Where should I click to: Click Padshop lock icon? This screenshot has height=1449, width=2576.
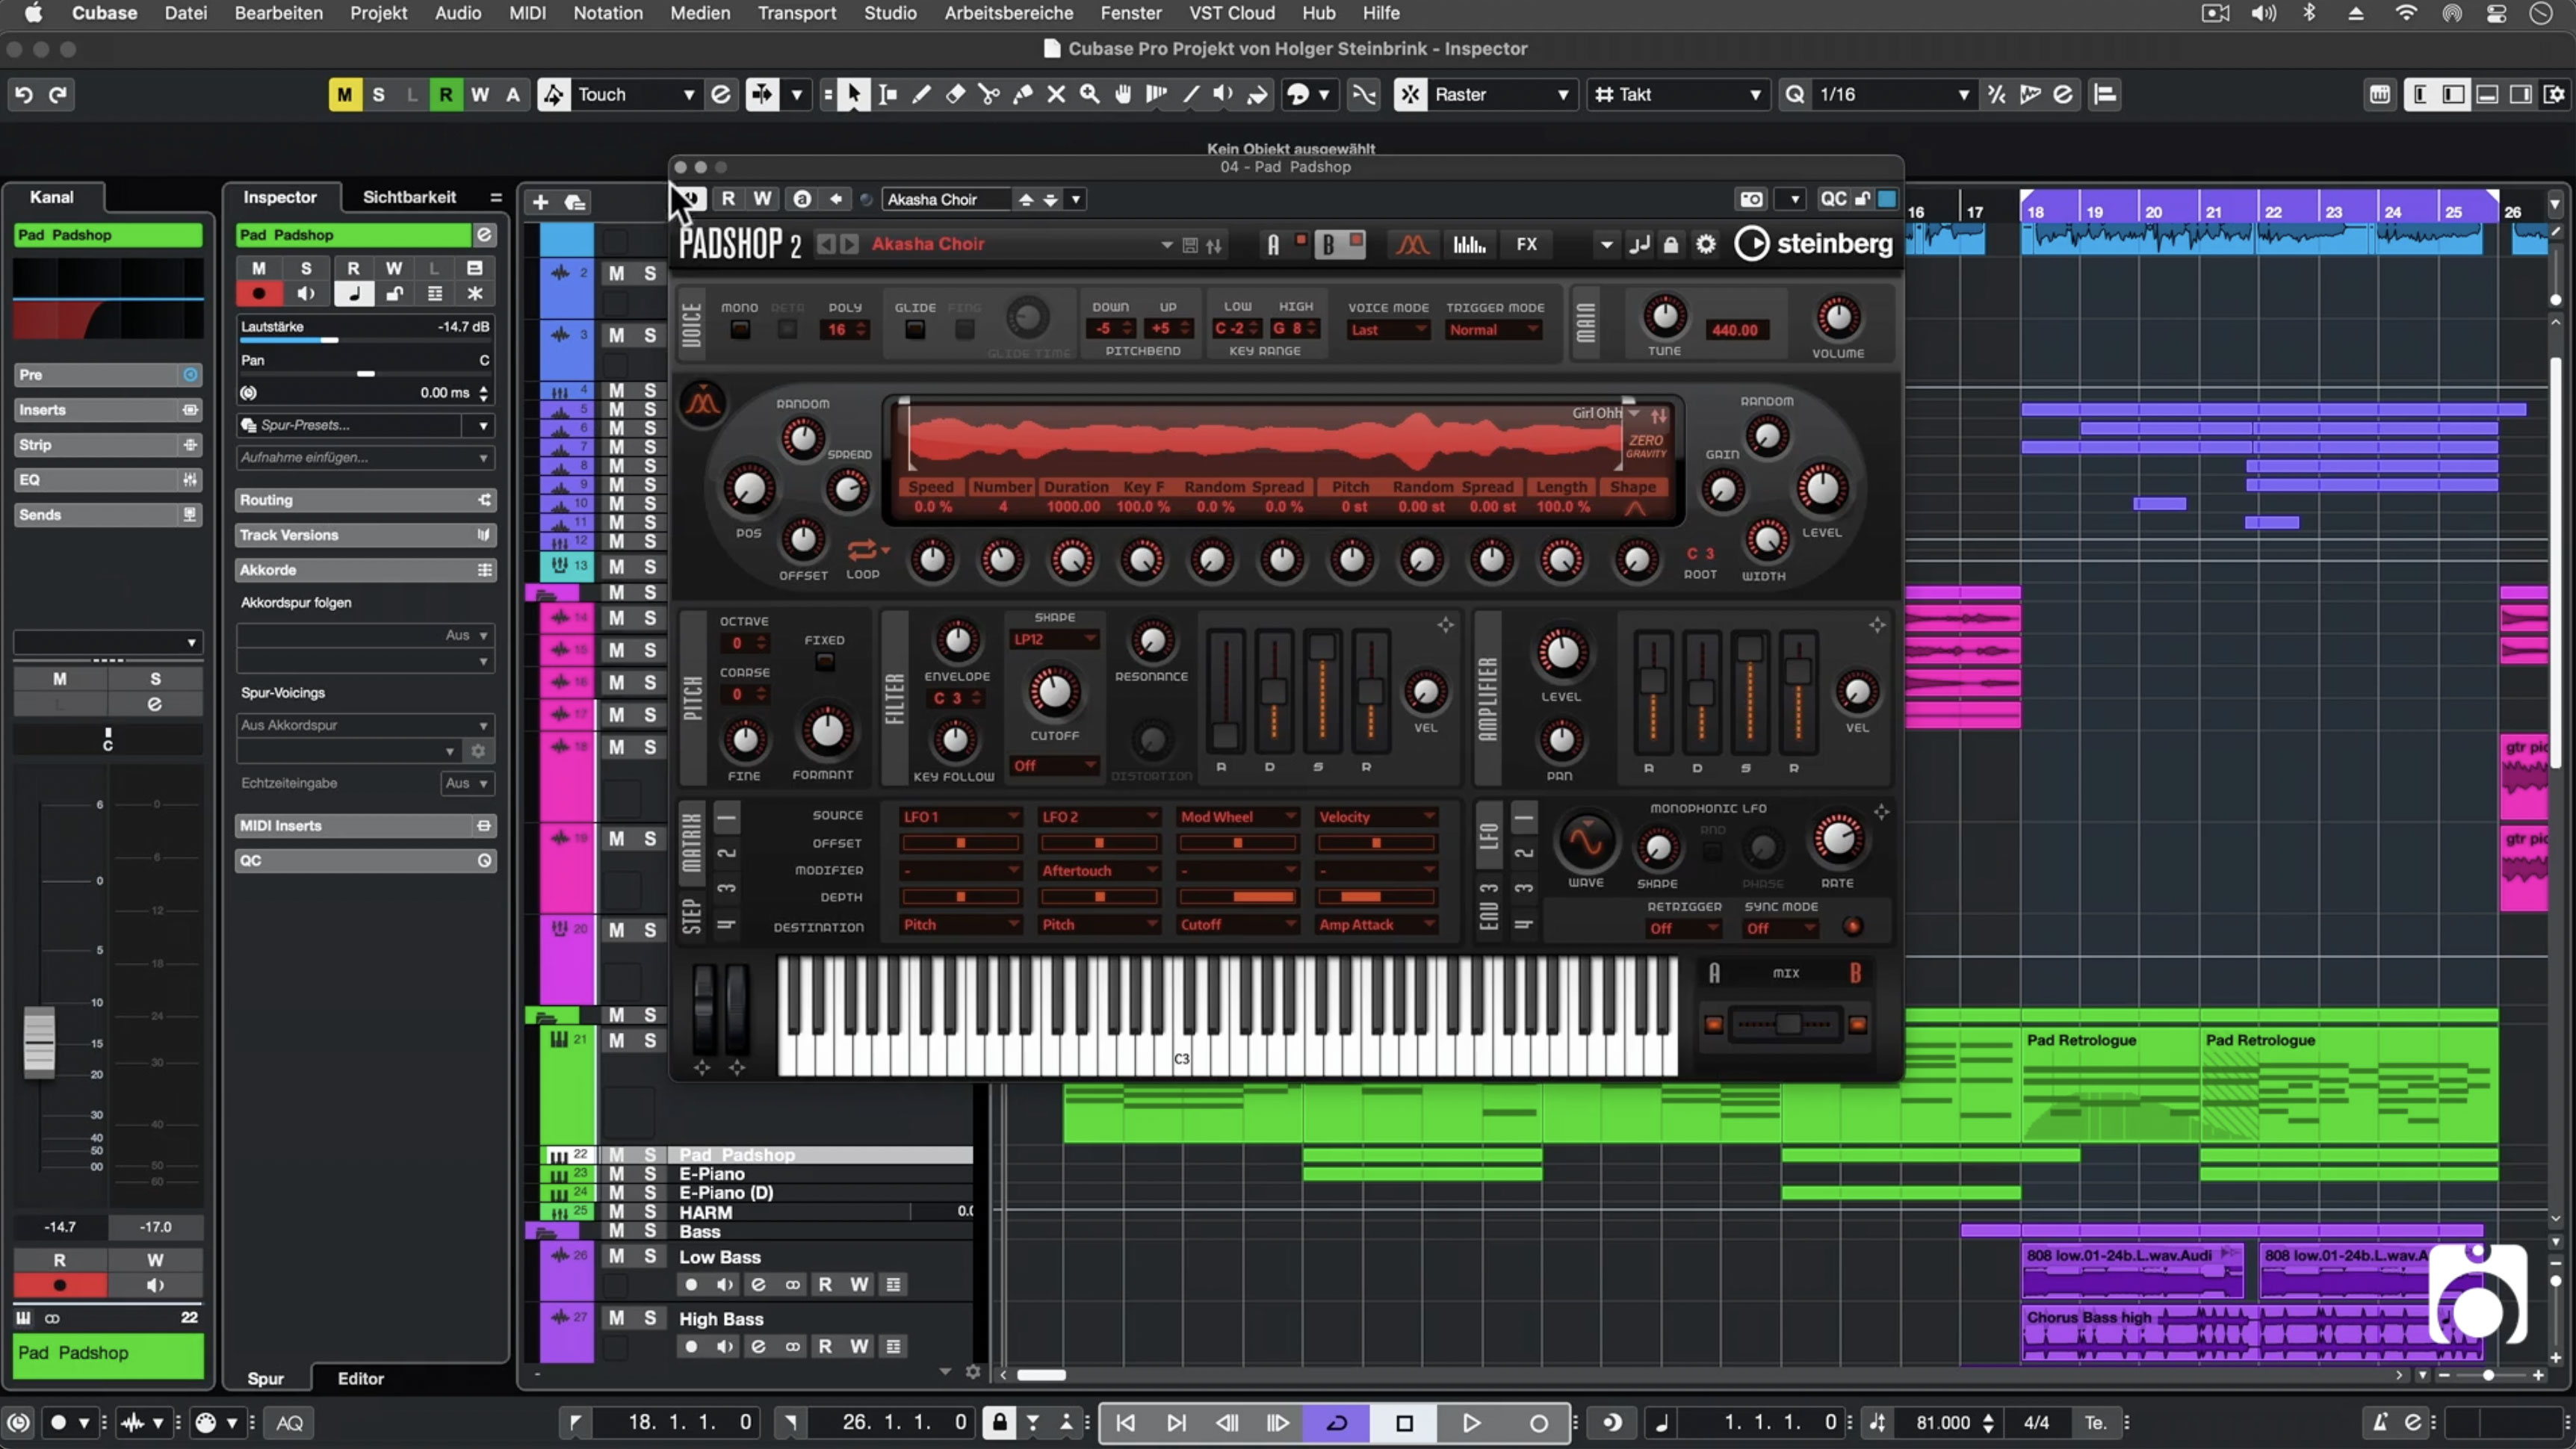[1671, 244]
